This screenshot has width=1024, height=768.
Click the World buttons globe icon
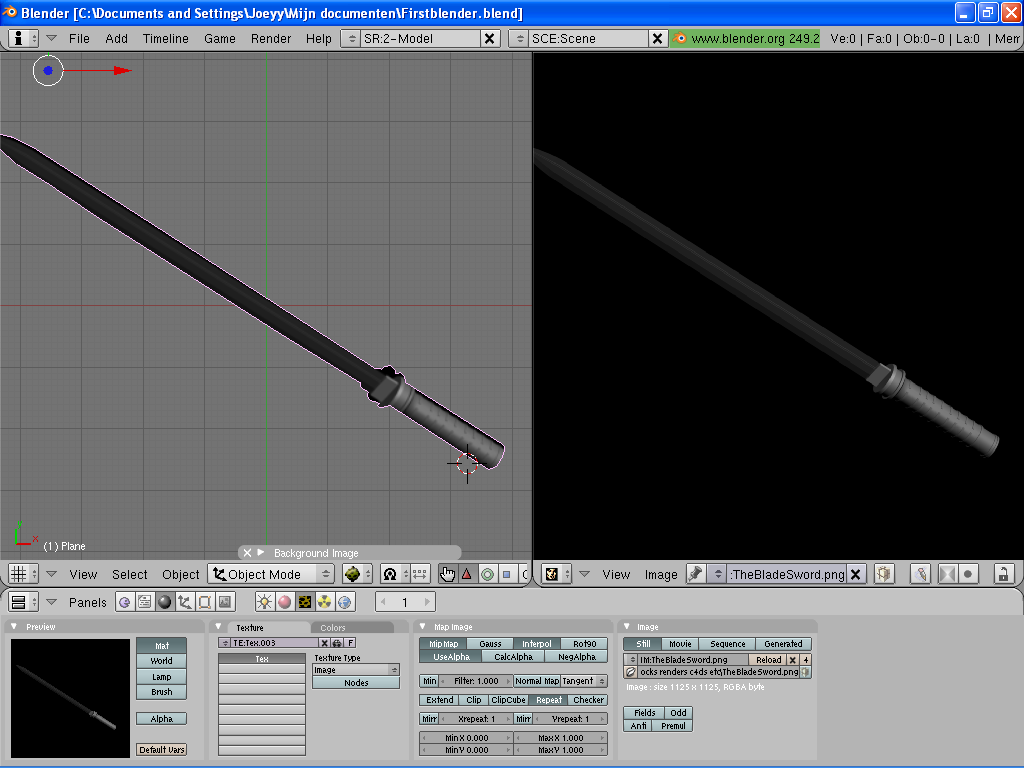[x=345, y=602]
